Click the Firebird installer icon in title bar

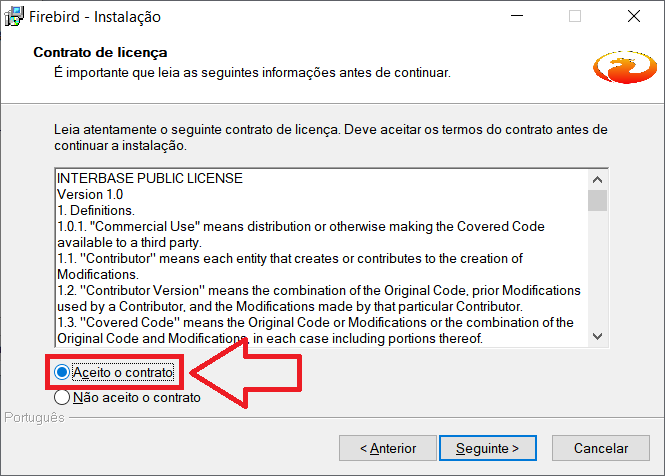coord(15,17)
